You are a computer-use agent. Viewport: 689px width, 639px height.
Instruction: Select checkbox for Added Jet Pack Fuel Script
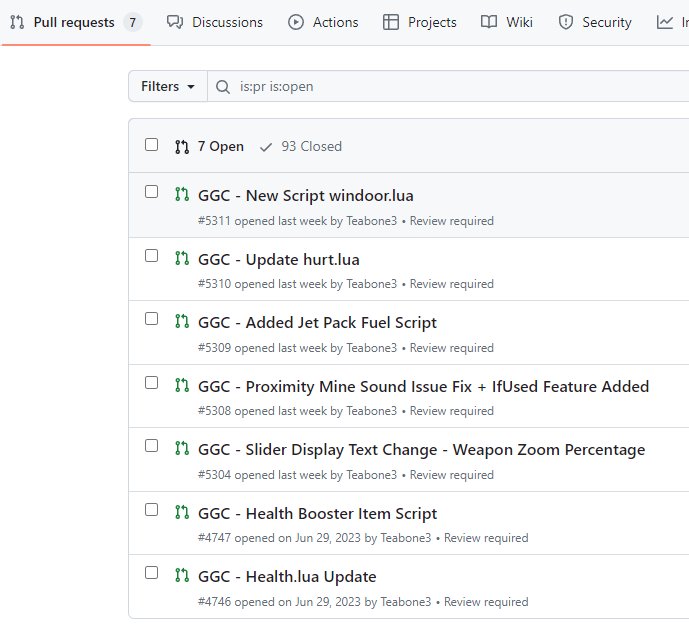[x=152, y=319]
